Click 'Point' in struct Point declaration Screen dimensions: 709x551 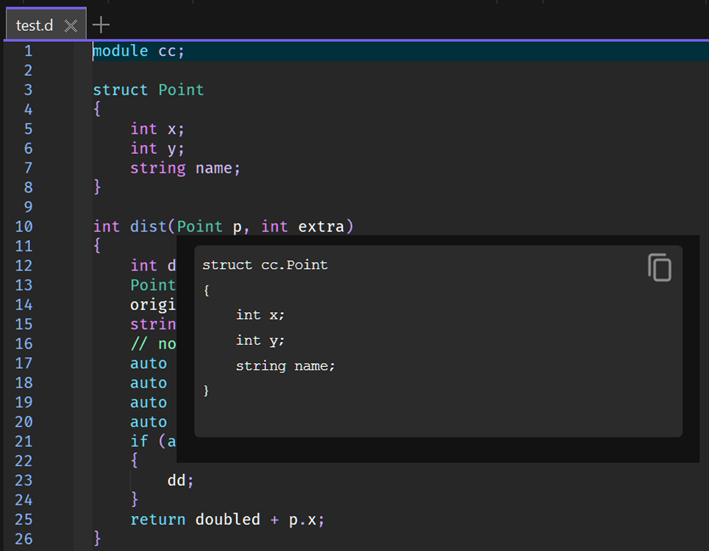(x=181, y=90)
